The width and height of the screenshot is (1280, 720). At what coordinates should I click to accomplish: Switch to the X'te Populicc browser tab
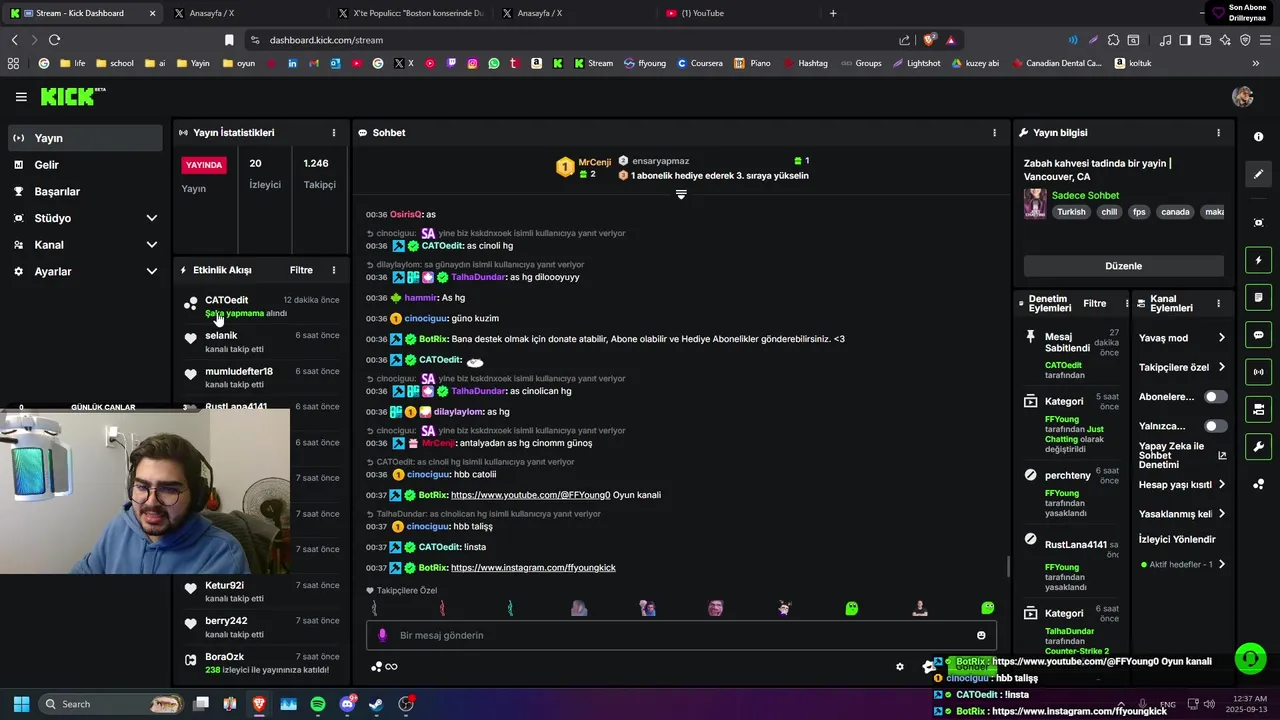[x=411, y=13]
